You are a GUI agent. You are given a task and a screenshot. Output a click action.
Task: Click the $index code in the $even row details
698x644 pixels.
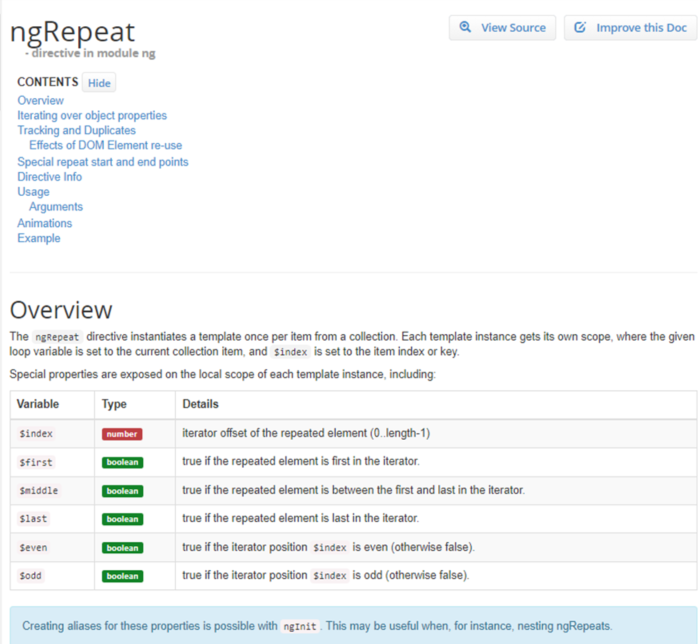tap(330, 547)
